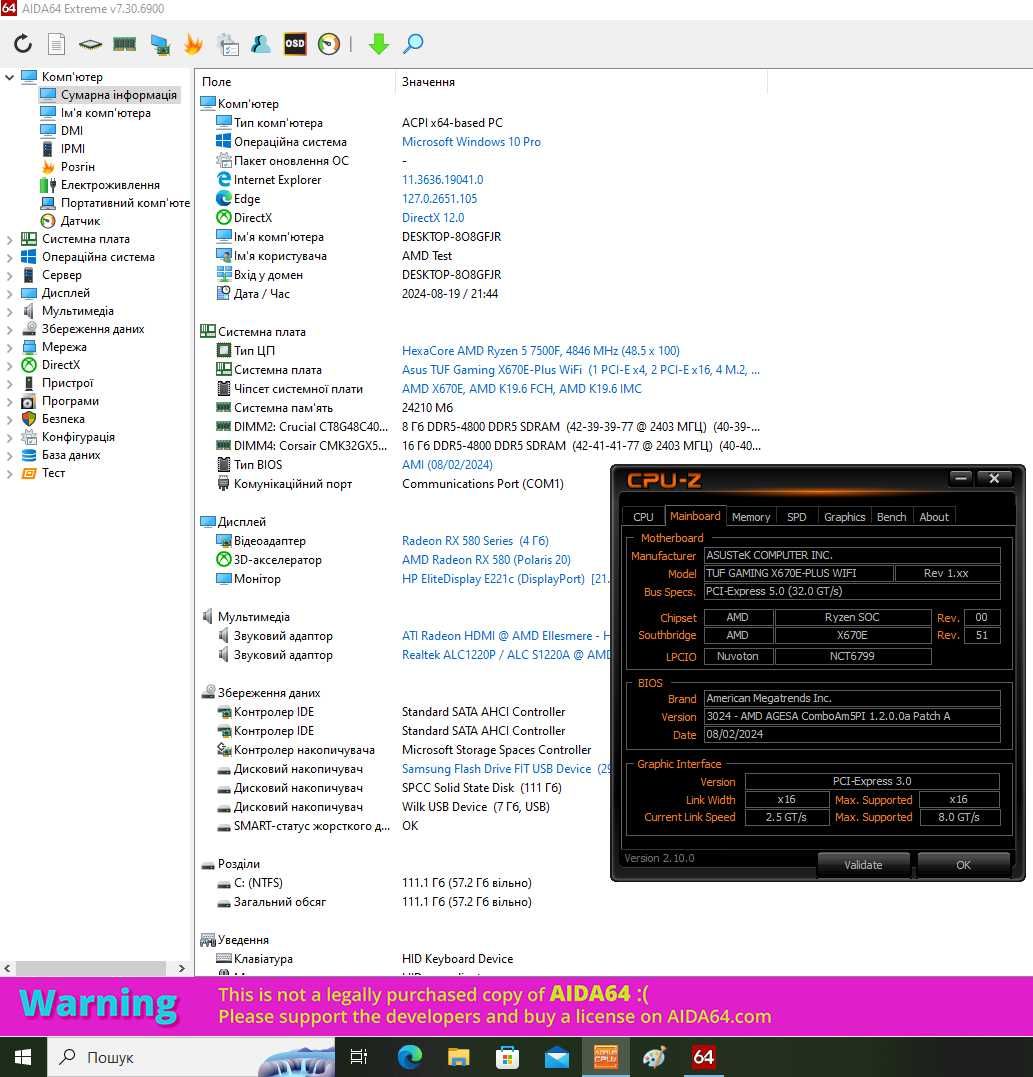The height and width of the screenshot is (1077, 1033).
Task: Open DirectX 12.0 link
Action: (x=433, y=218)
